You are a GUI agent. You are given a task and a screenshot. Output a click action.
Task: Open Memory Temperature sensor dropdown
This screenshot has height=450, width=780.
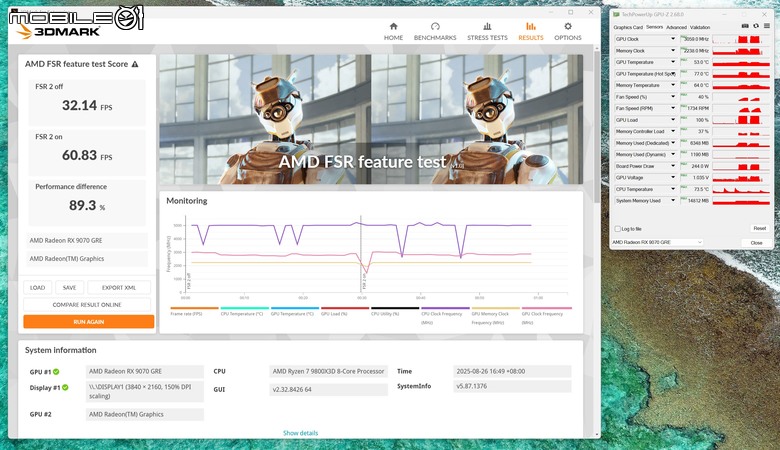click(673, 85)
